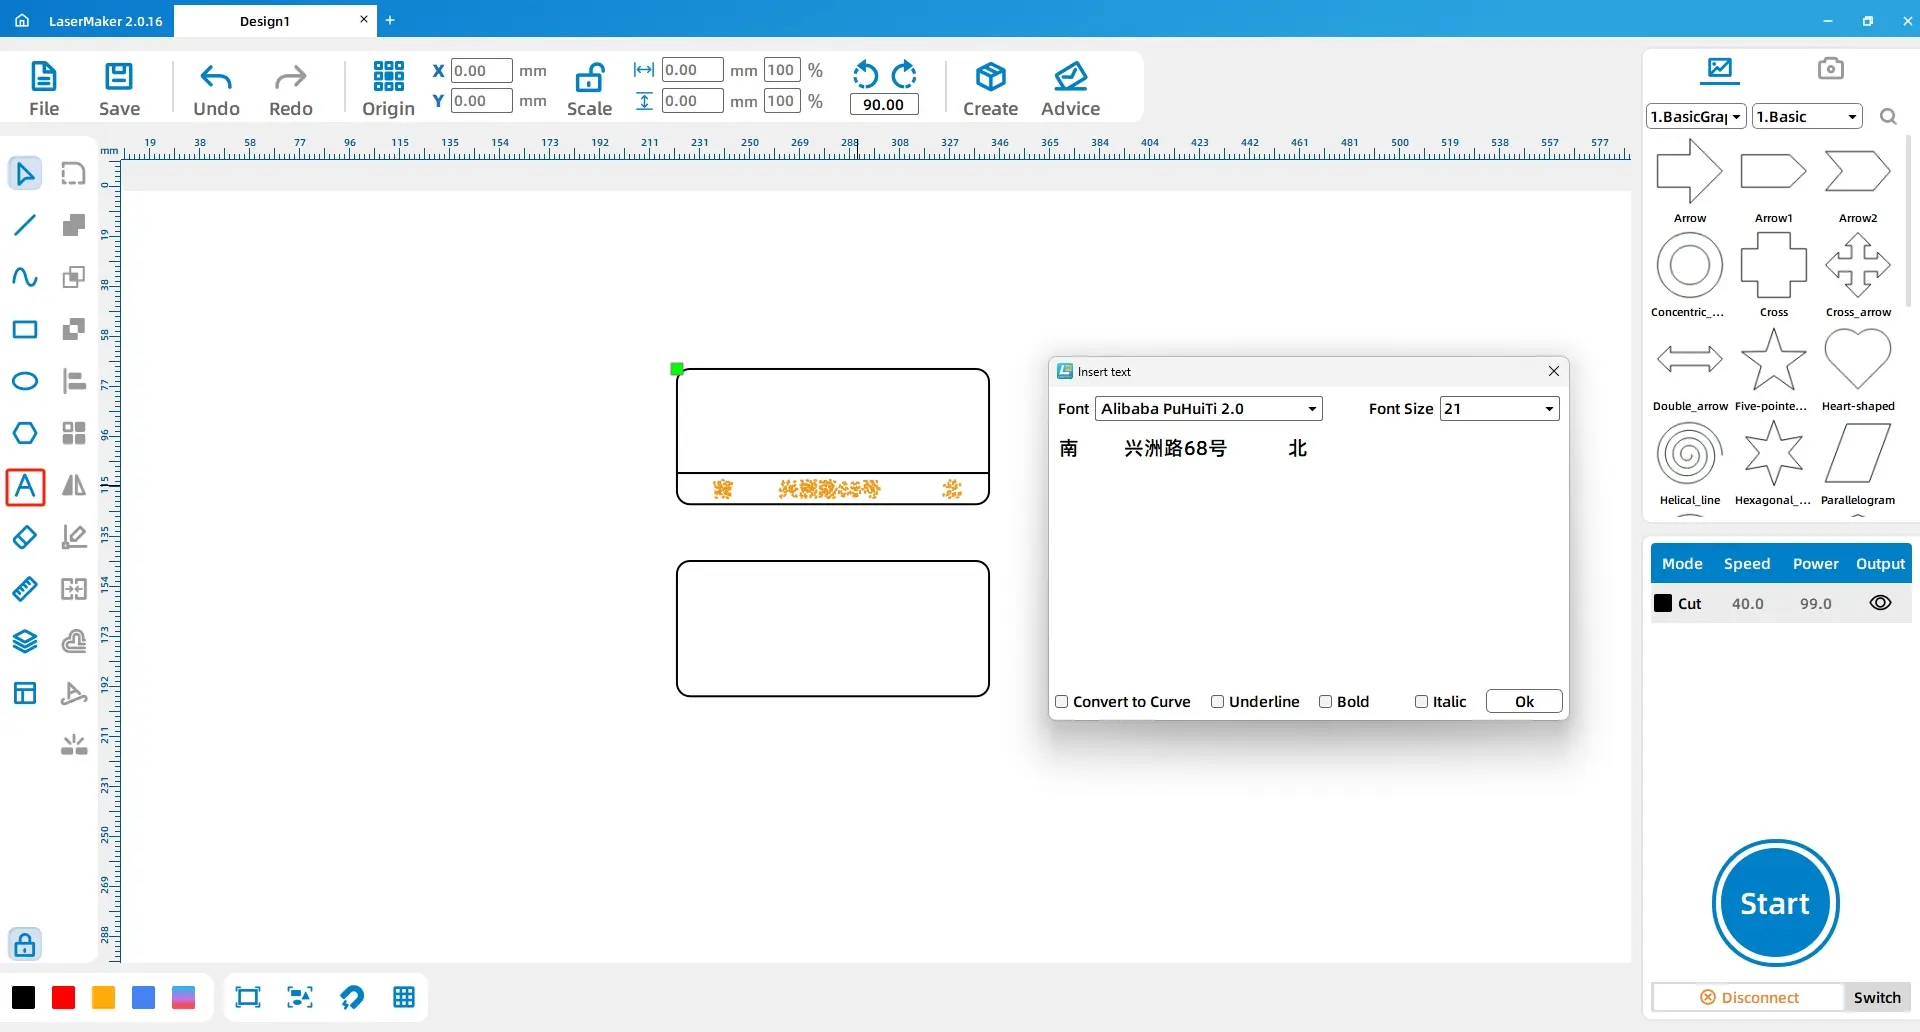Set the Origin reference point
Viewport: 1920px width, 1032px height.
(x=388, y=88)
